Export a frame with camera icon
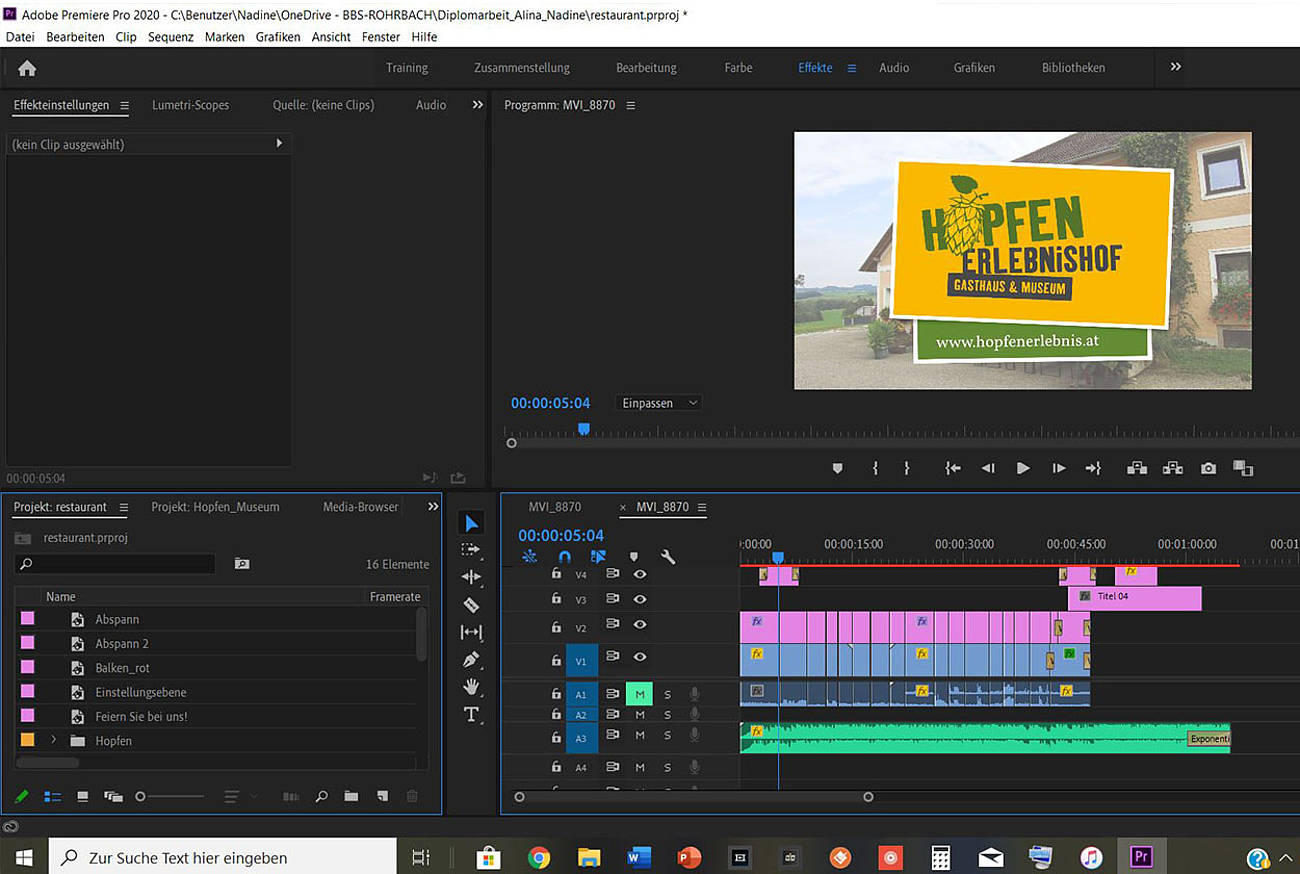Viewport: 1300px width, 874px height. 1209,468
